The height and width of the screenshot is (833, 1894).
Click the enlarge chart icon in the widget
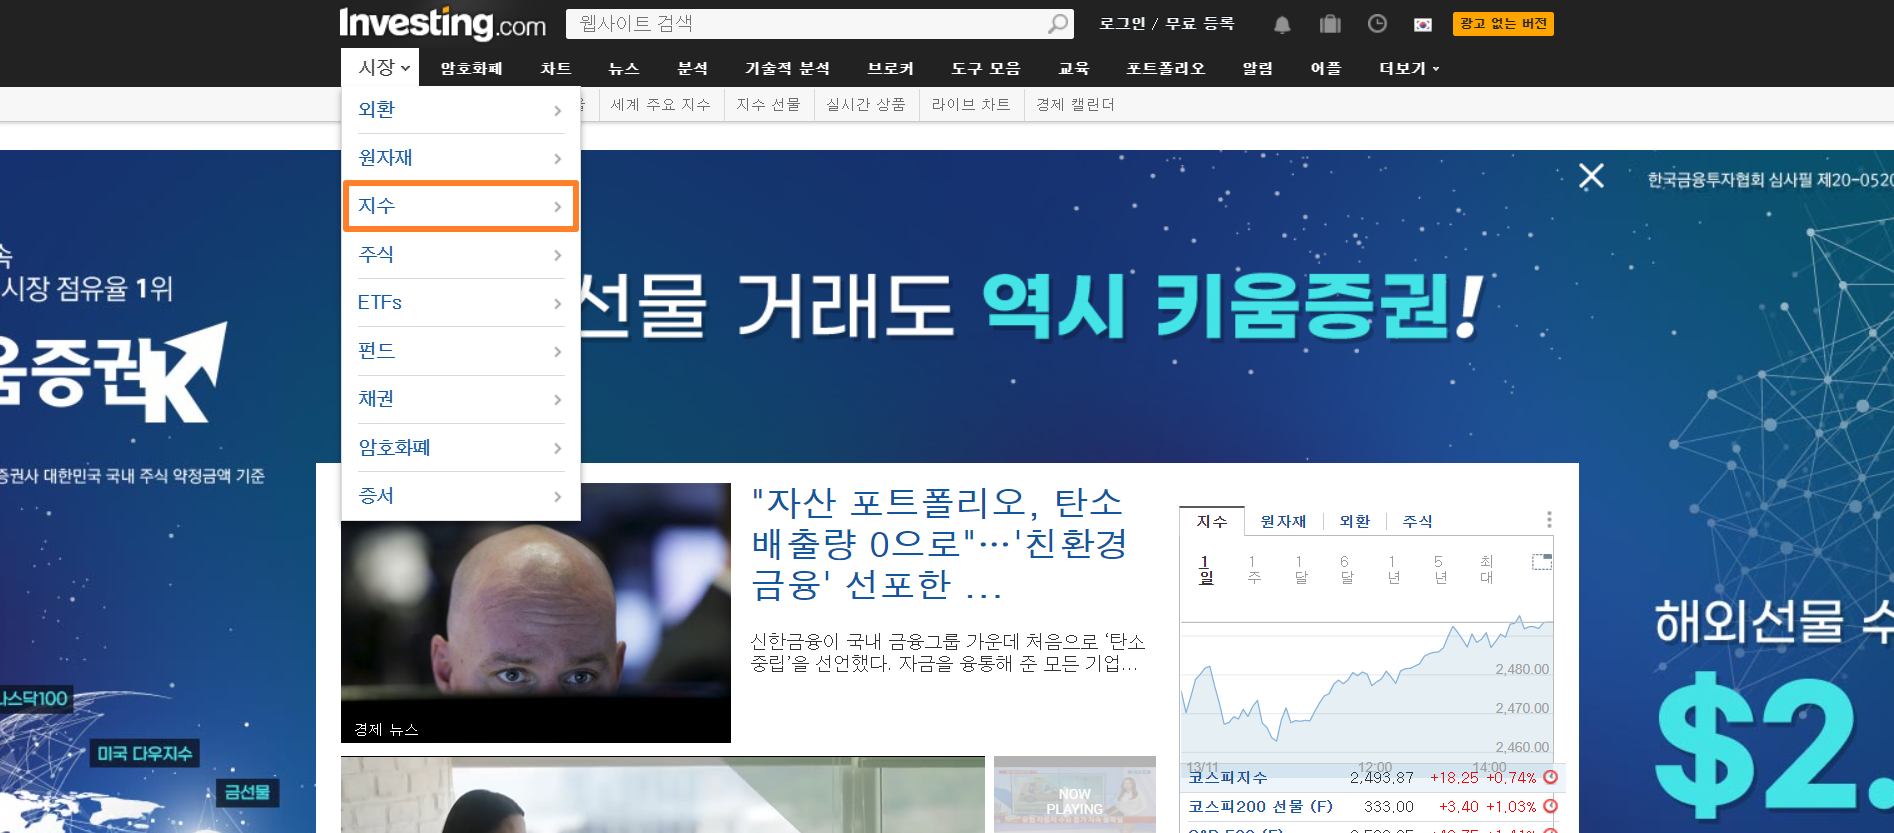pyautogui.click(x=1542, y=562)
